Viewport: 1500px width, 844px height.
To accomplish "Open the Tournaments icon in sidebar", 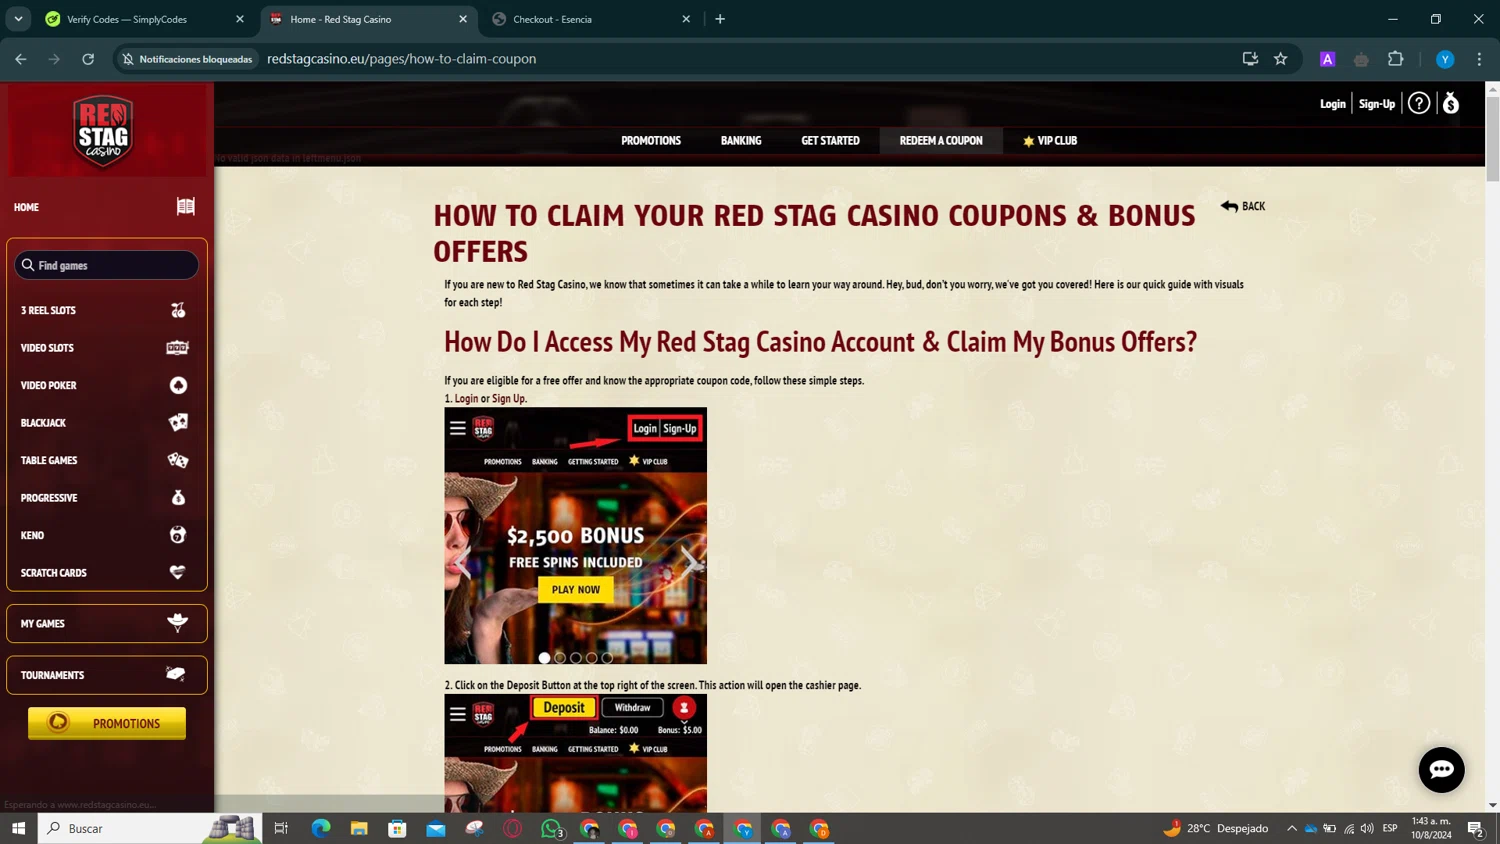I will coord(176,675).
